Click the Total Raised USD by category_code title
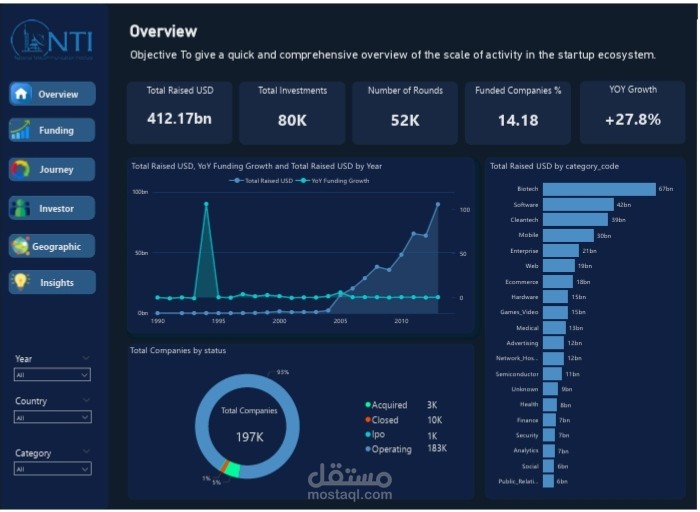 click(x=554, y=166)
